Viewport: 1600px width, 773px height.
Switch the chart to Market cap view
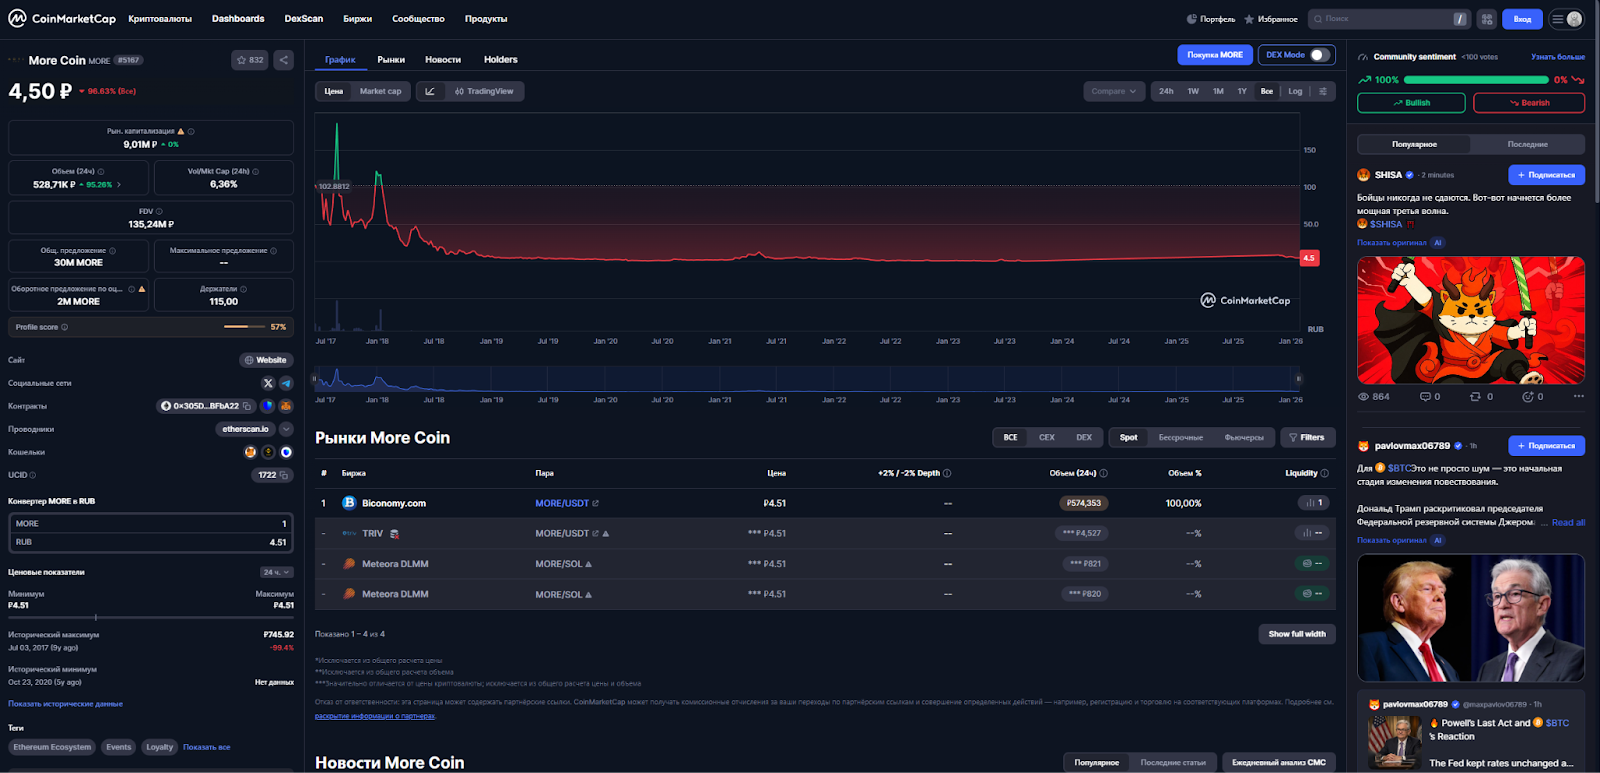point(380,91)
